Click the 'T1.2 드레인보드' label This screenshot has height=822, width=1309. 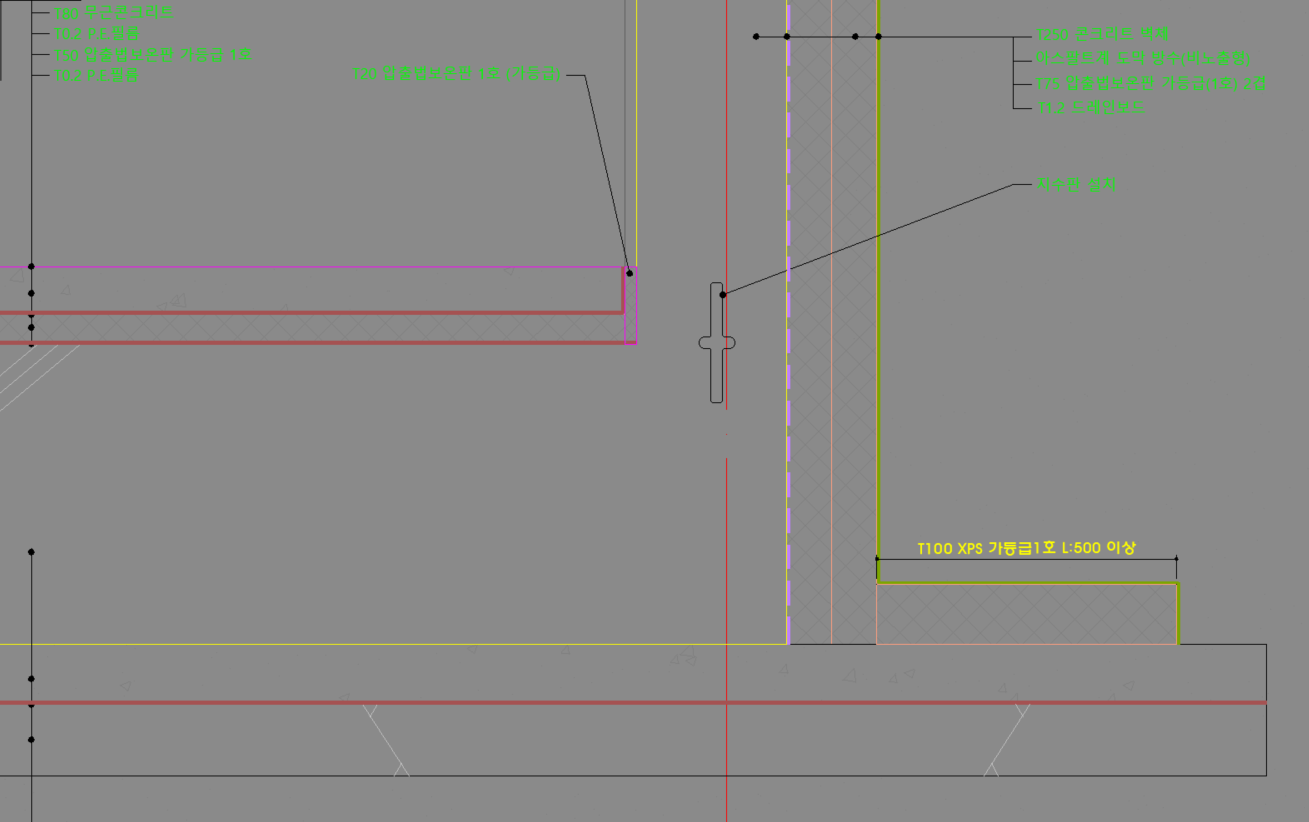tap(1091, 107)
